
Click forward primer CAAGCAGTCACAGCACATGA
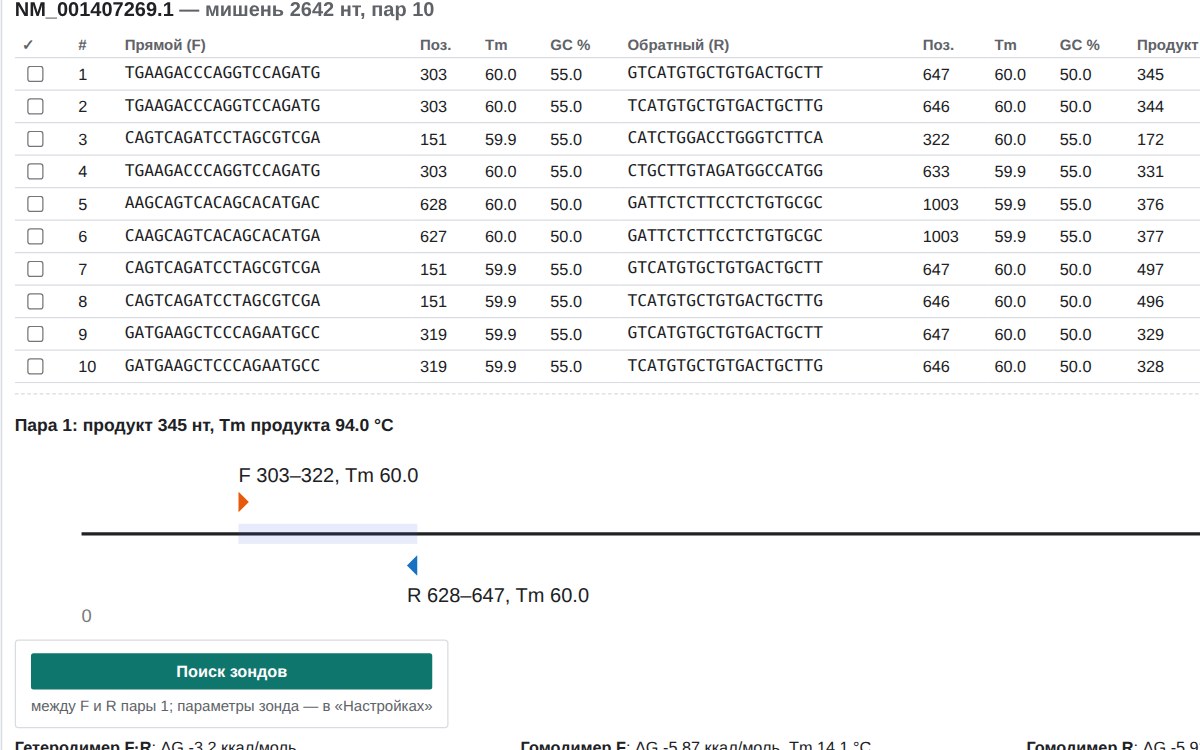point(222,236)
